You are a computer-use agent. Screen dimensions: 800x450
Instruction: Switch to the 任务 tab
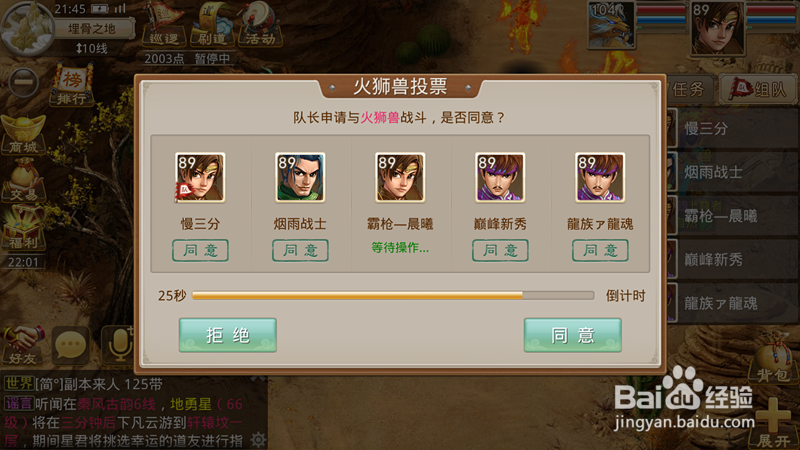coord(689,90)
